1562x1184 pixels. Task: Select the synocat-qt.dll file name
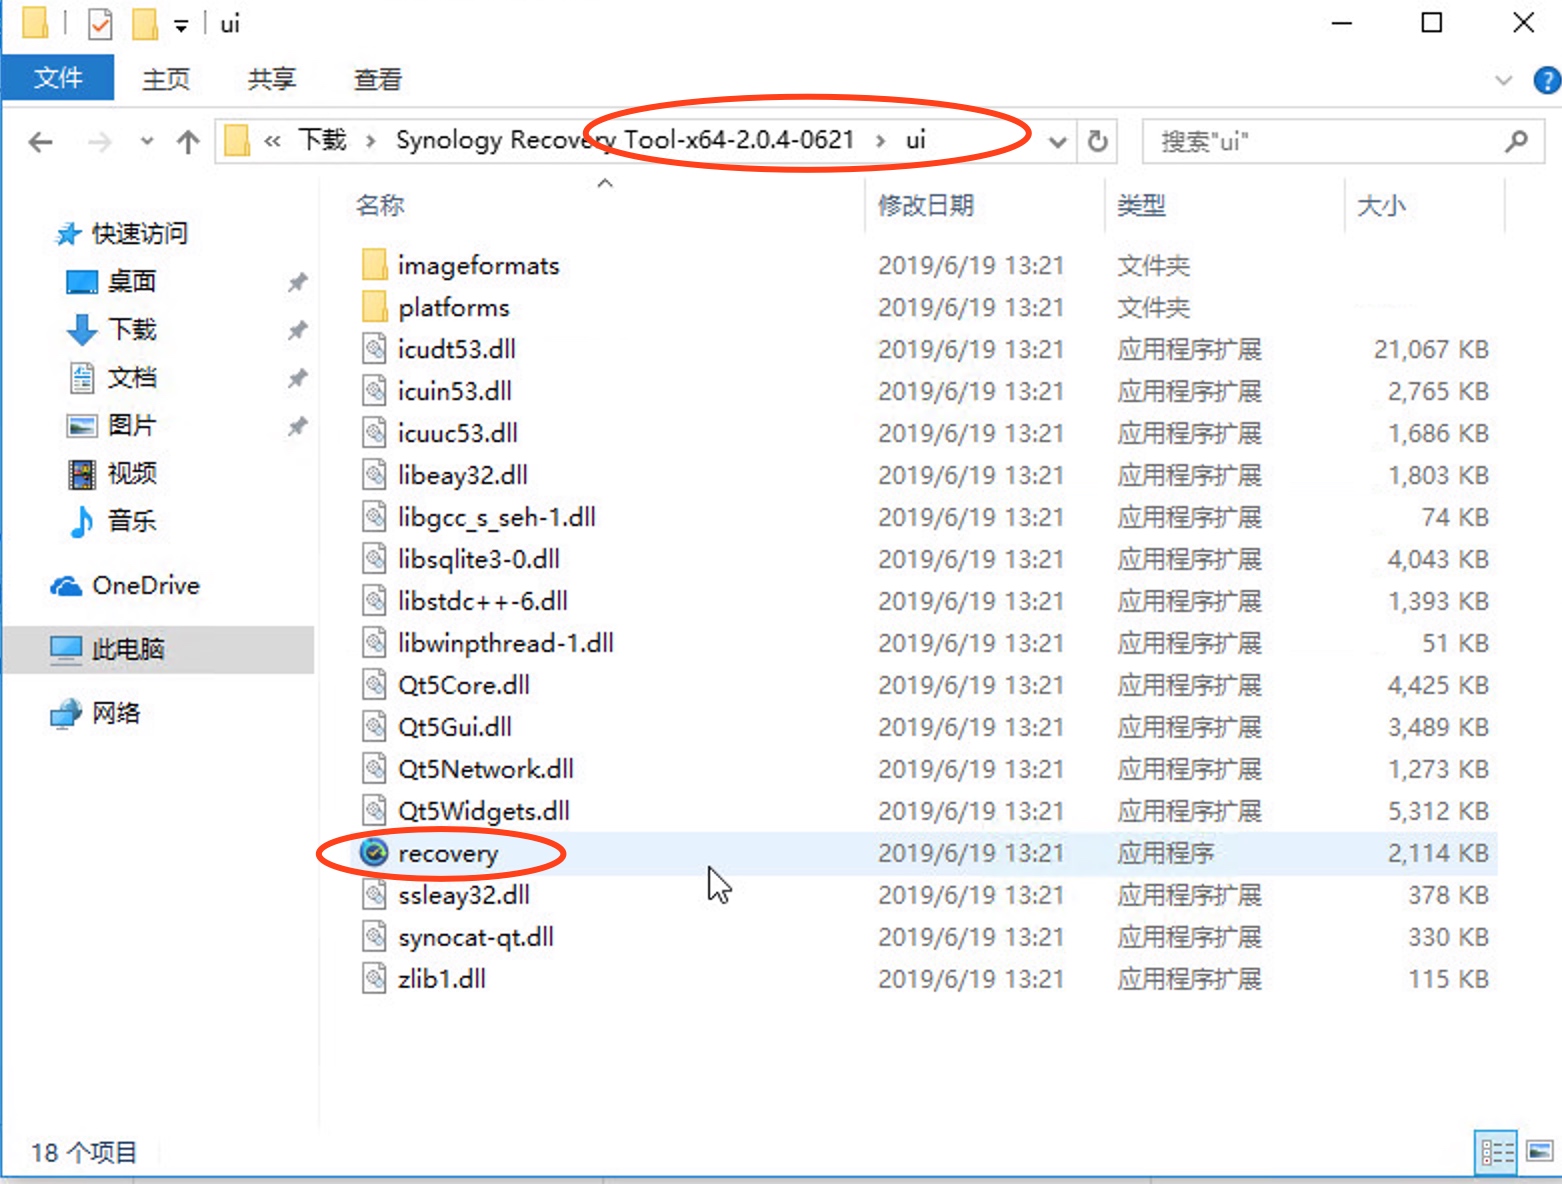pyautogui.click(x=476, y=937)
